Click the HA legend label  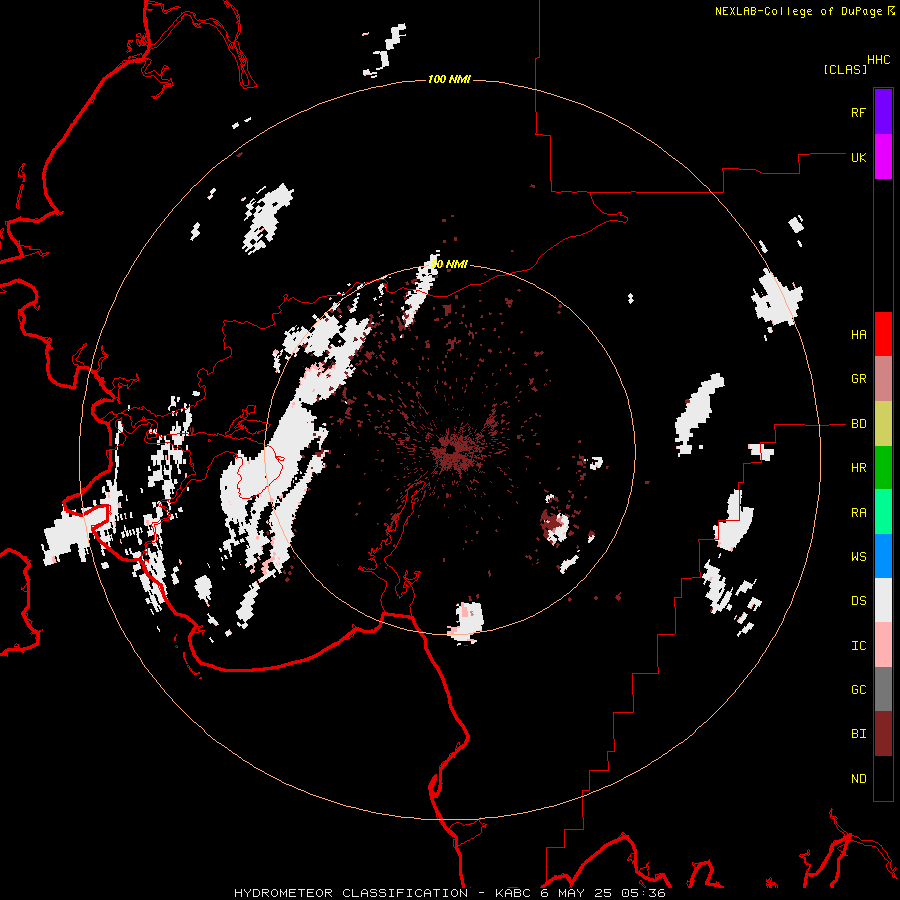(x=859, y=335)
